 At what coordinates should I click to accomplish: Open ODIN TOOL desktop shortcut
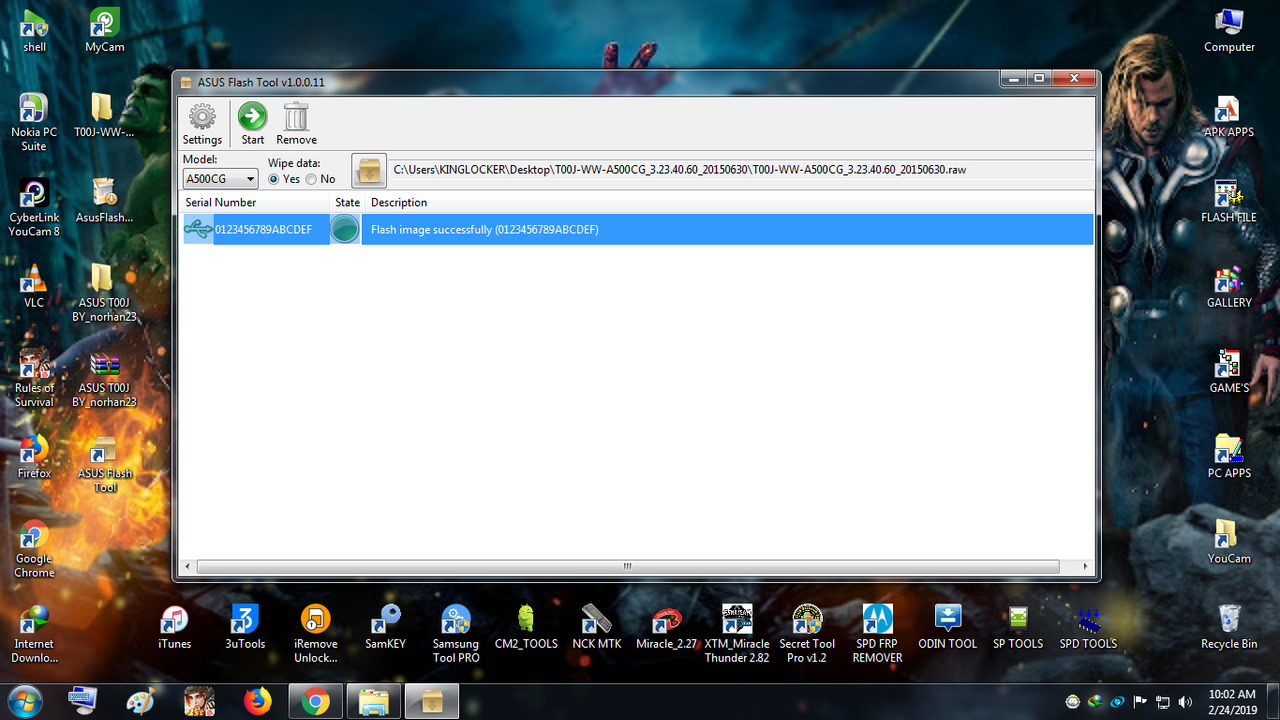948,627
